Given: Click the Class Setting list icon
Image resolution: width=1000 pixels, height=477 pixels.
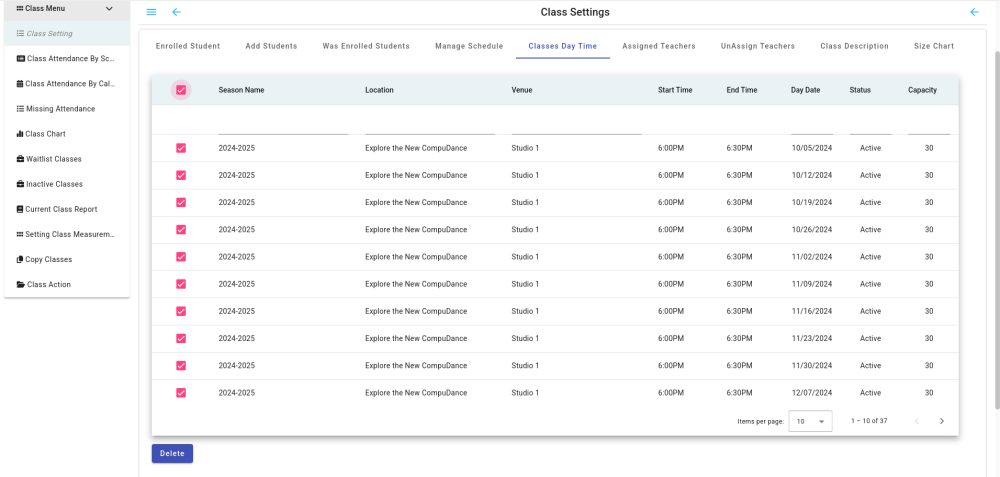Looking at the screenshot, I should pos(20,33).
